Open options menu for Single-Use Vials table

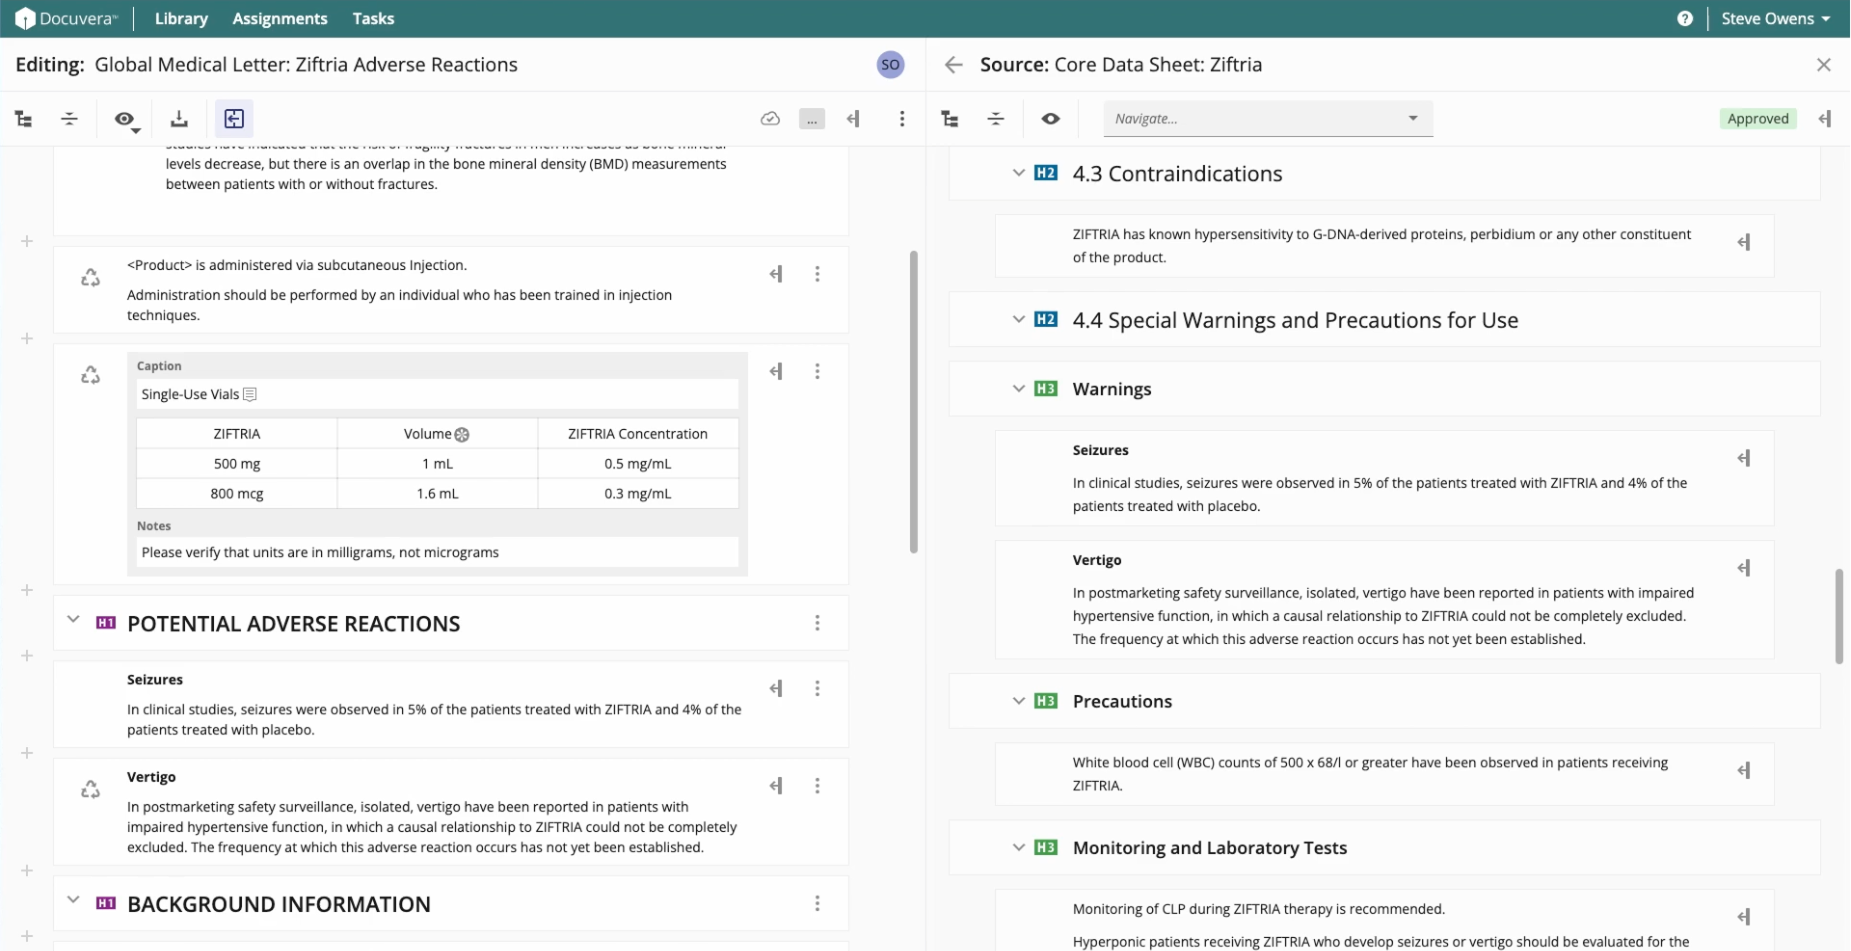point(817,371)
